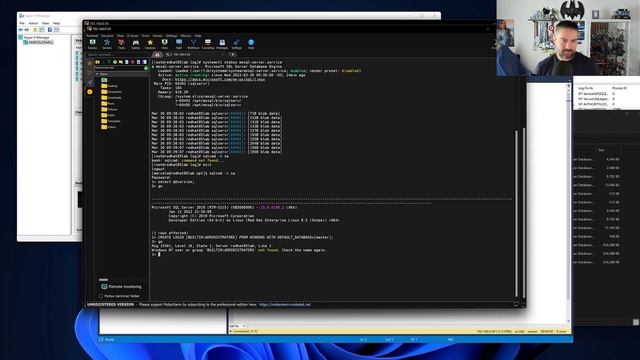Click the UNREGISTERED VERSION status text
640x360 pixels.
[110, 304]
